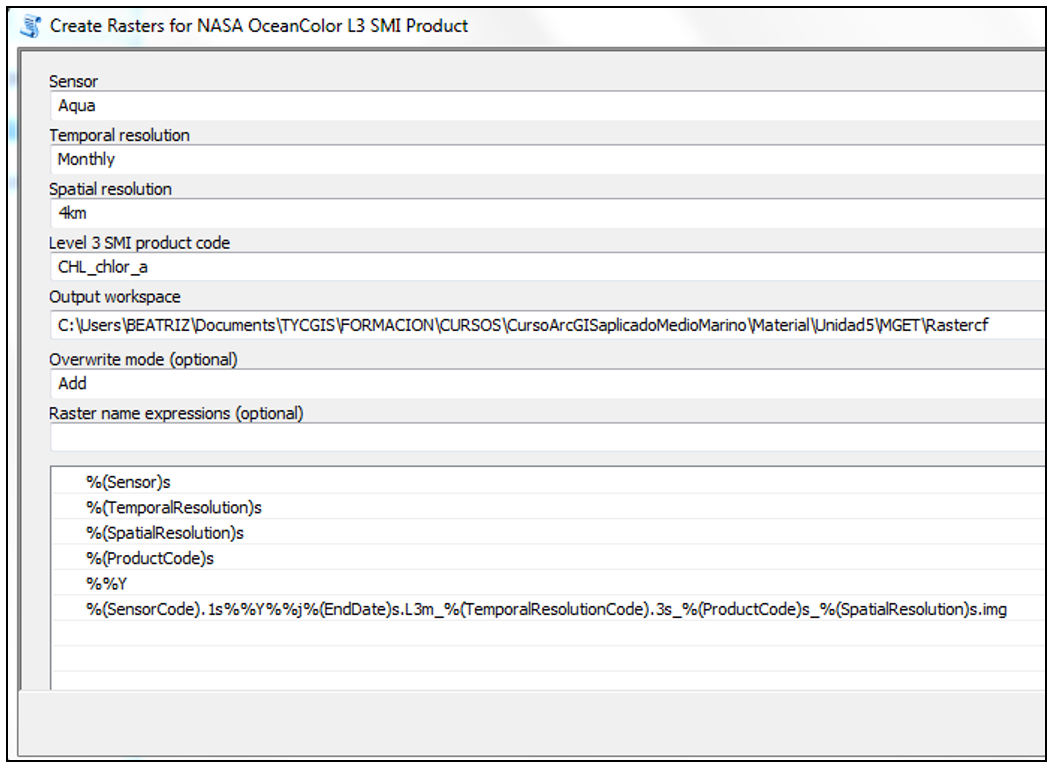Open the Overwrite mode box showing Add

pos(545,383)
